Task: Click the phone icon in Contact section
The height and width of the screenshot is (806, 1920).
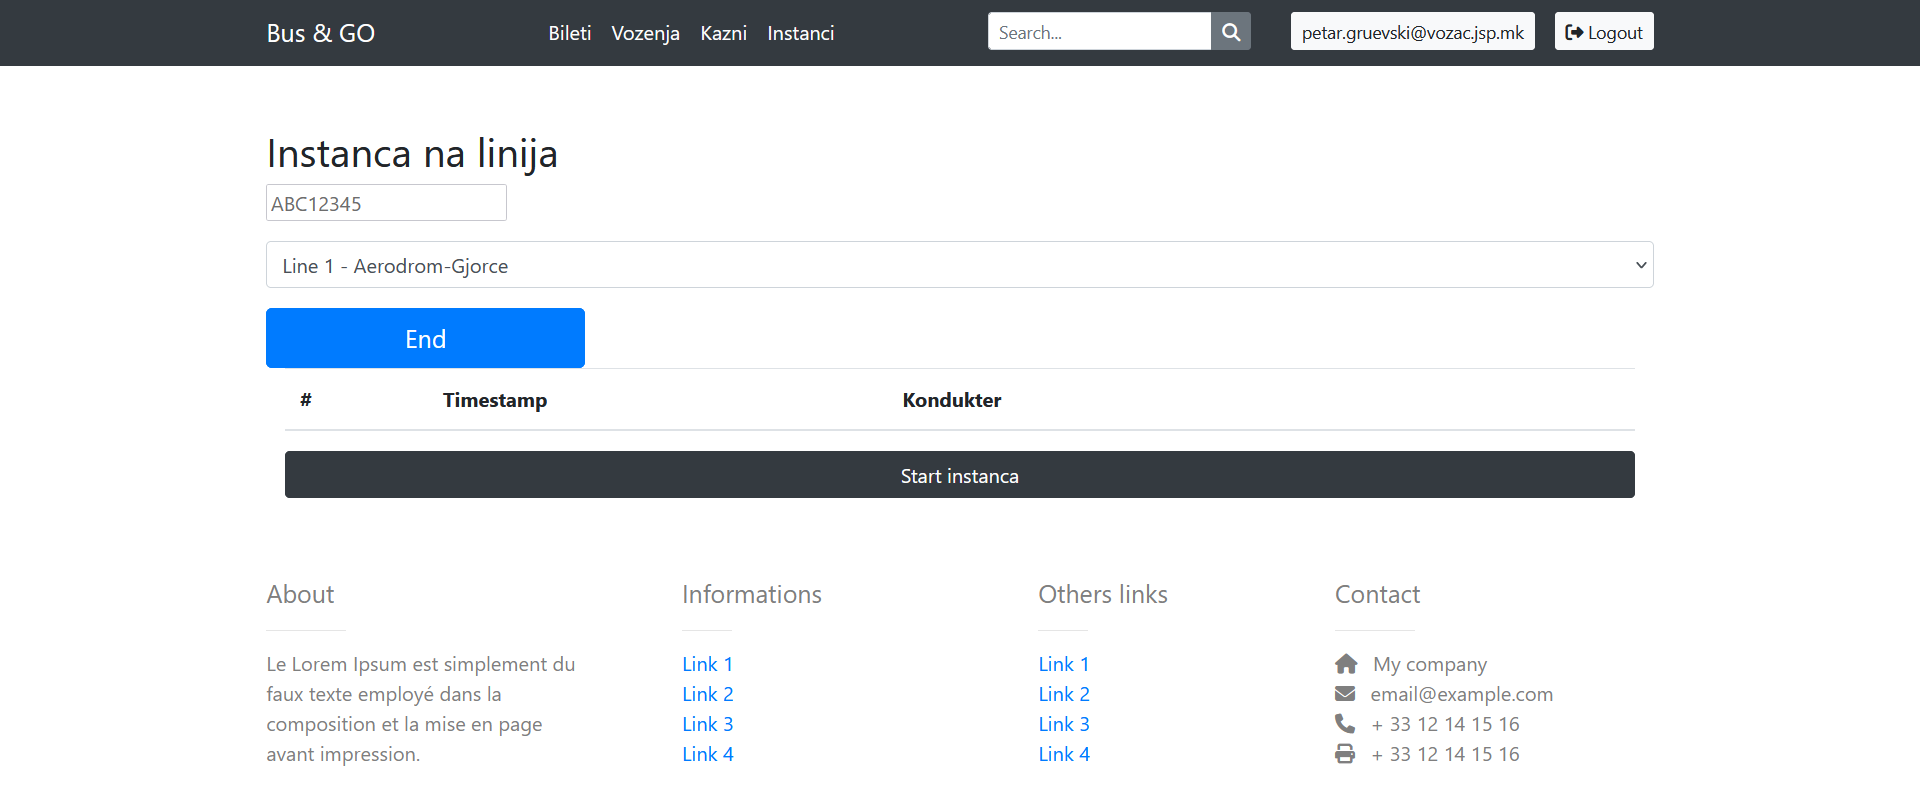Action: click(x=1345, y=724)
